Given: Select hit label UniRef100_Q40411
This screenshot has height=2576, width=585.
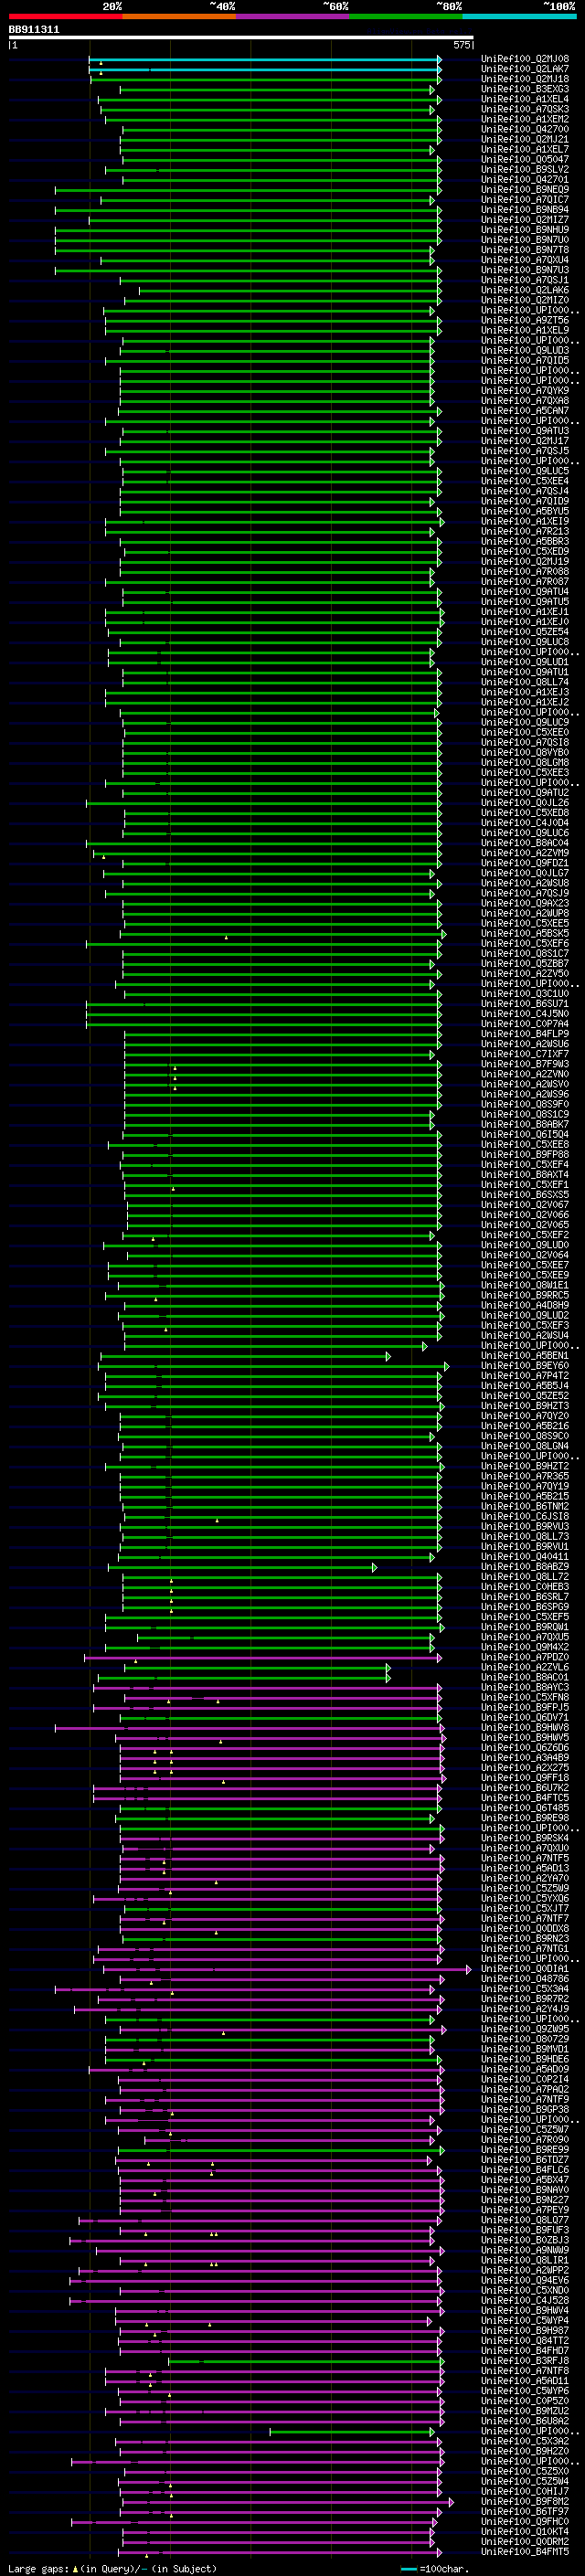Looking at the screenshot, I should [525, 1557].
